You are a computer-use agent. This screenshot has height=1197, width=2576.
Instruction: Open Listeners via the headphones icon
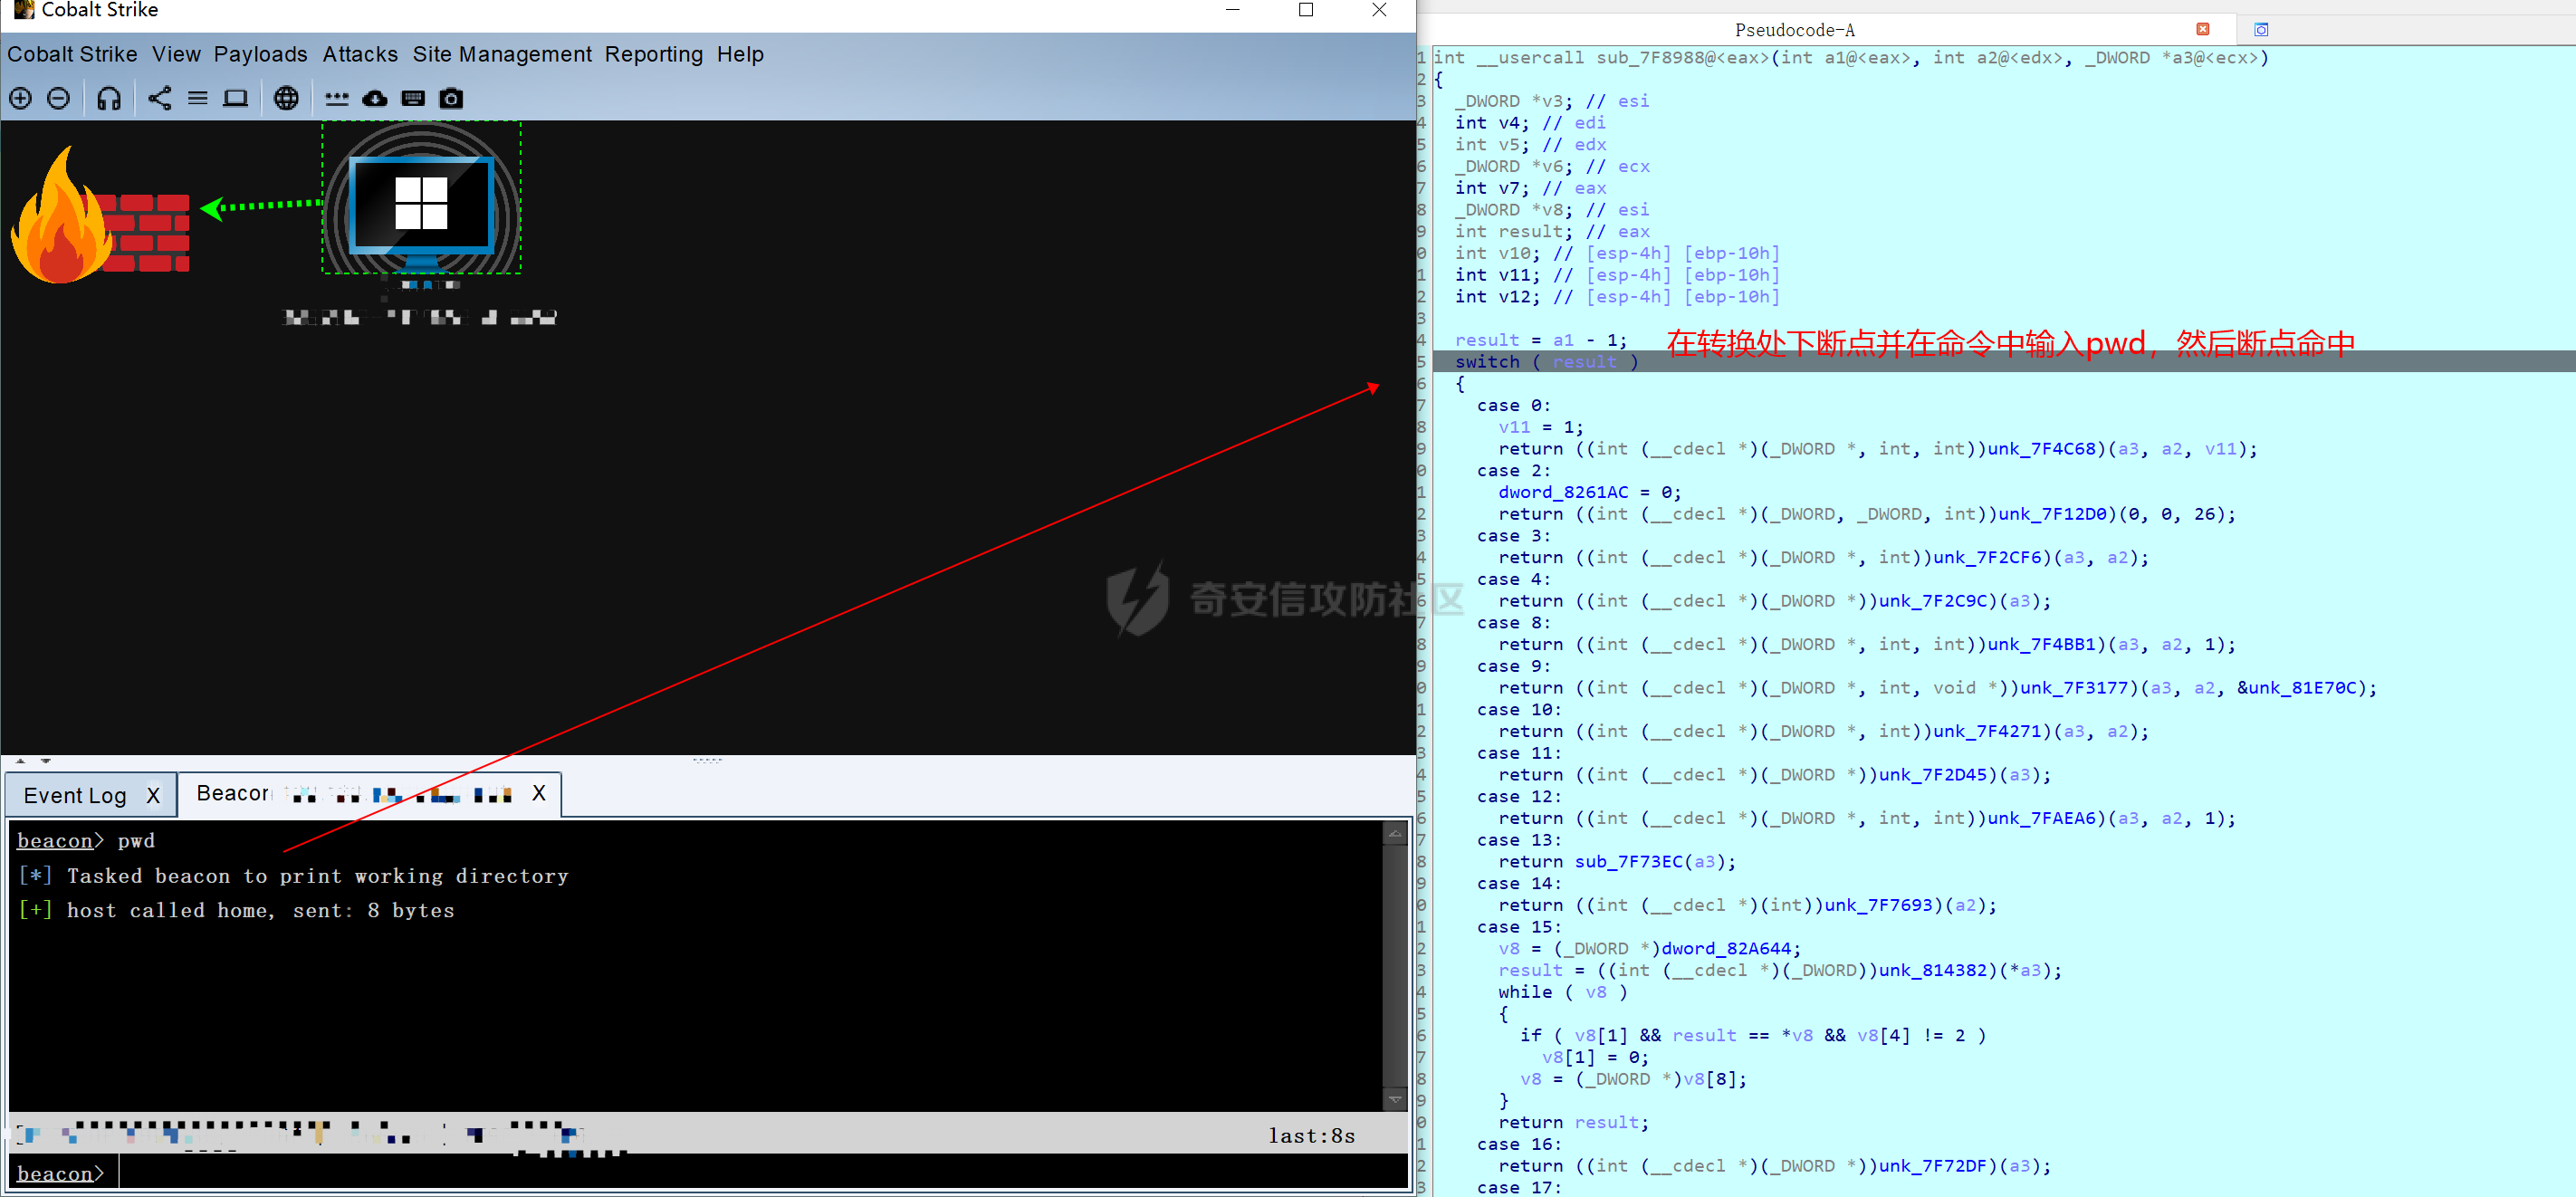[x=109, y=98]
